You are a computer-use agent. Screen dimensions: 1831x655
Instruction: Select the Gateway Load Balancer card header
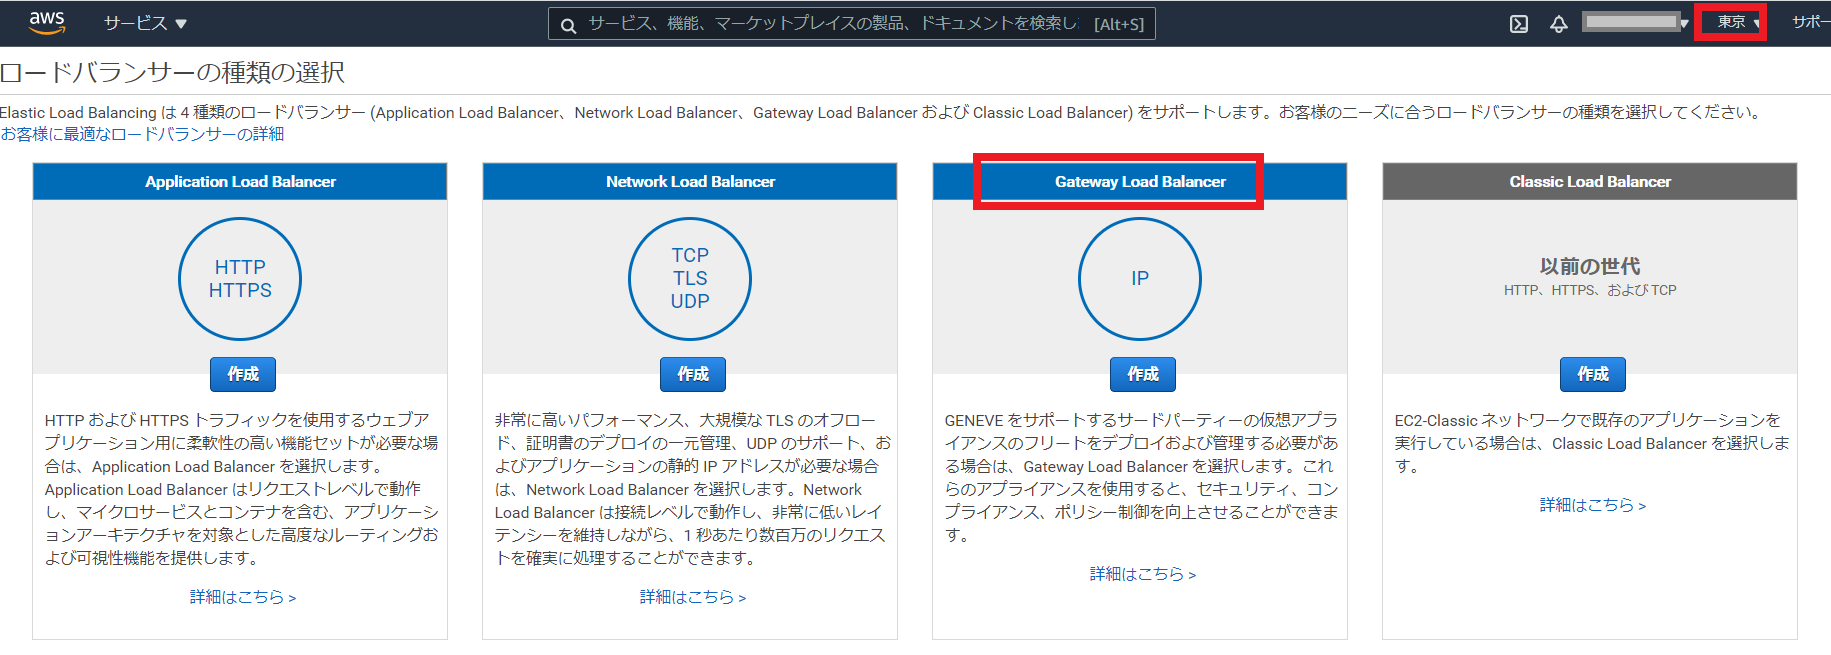pyautogui.click(x=1140, y=182)
